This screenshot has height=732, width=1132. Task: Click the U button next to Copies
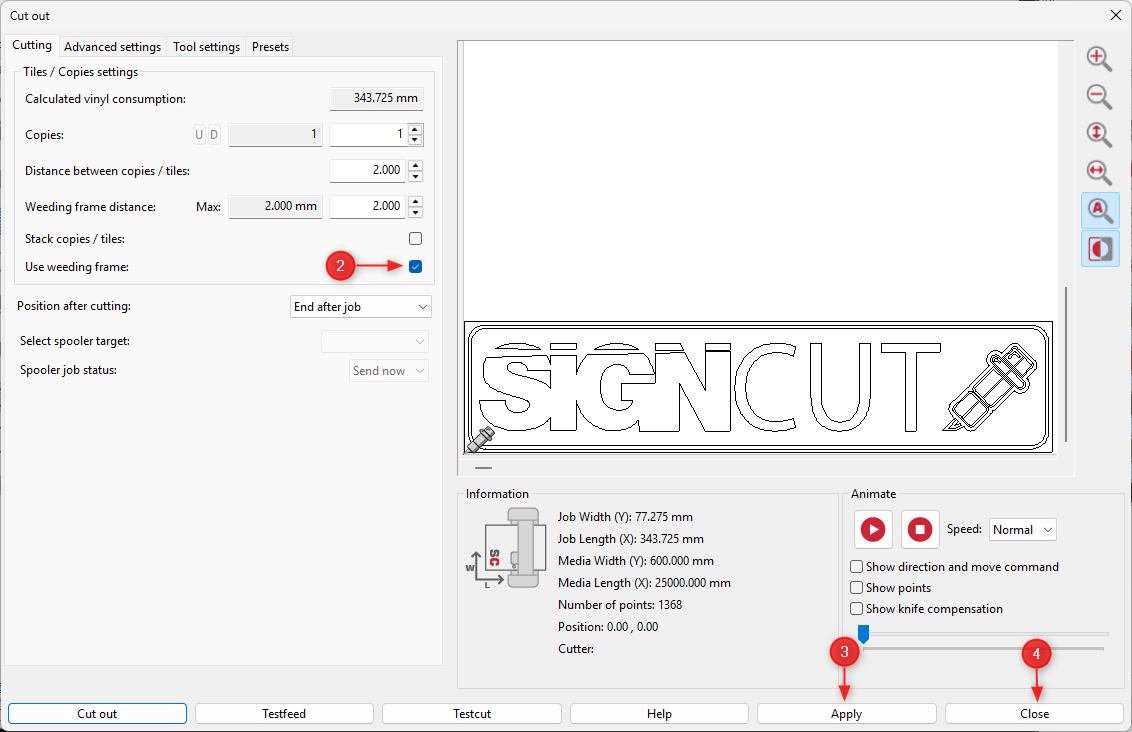[199, 134]
